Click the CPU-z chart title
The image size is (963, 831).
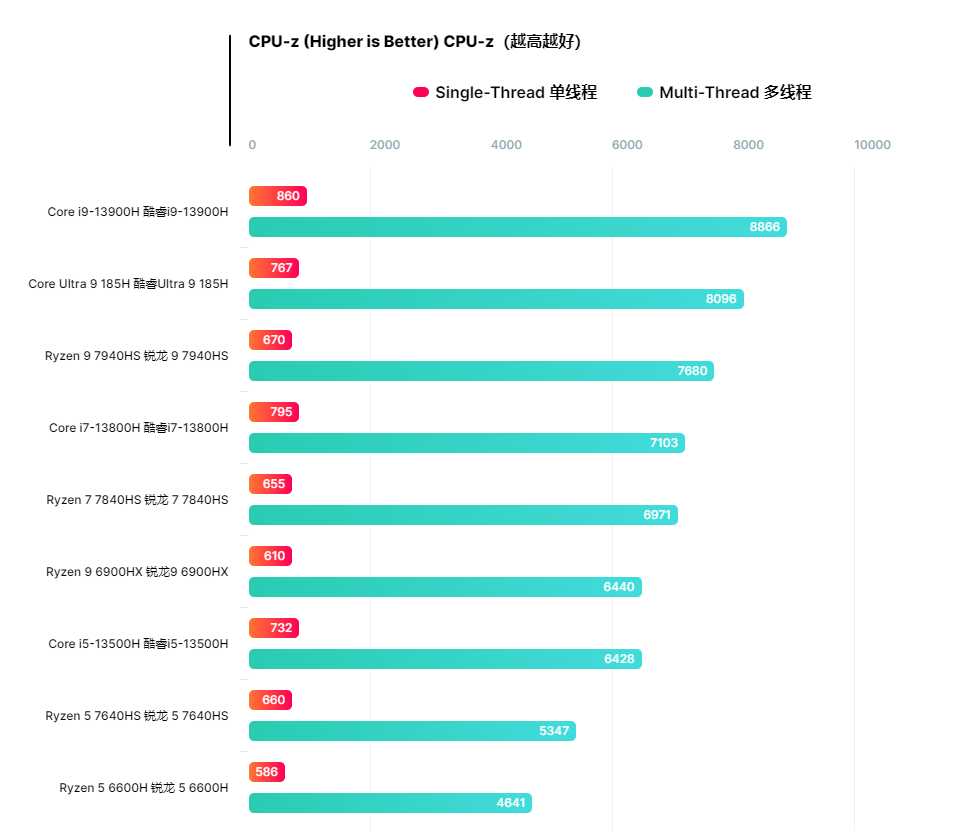(414, 42)
